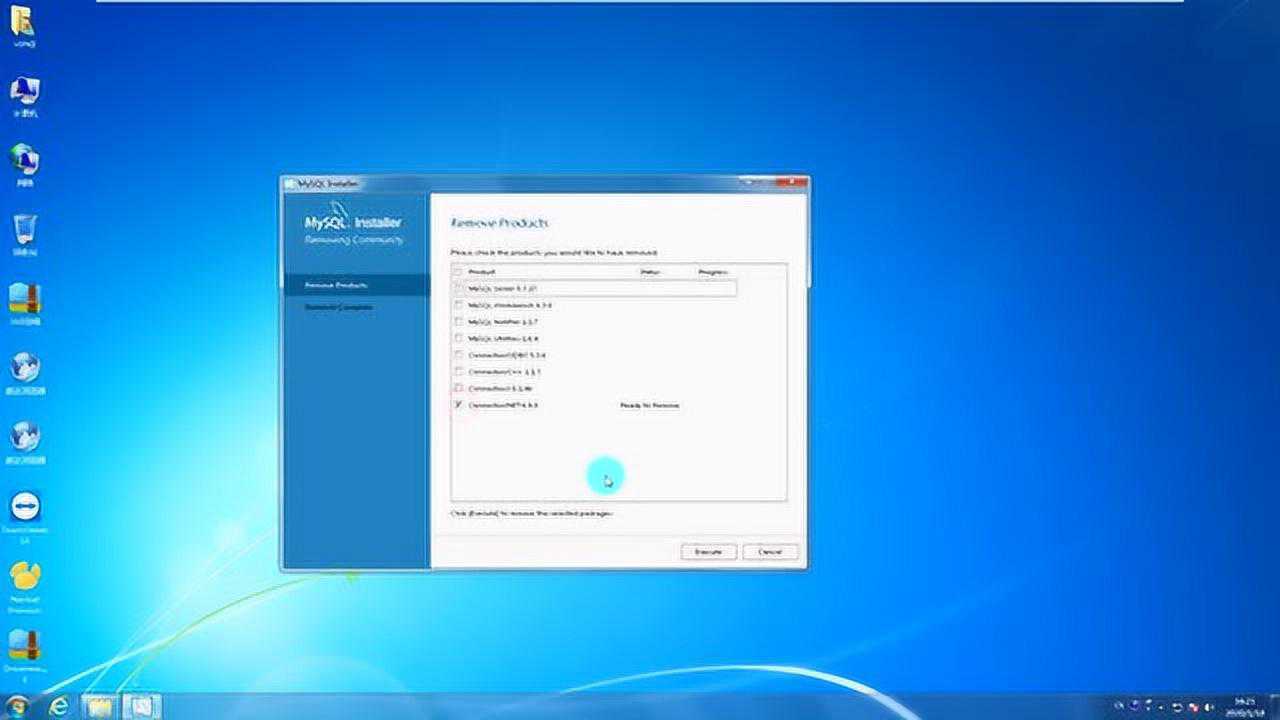Click the 'Ready to Remove' status text

pyautogui.click(x=649, y=405)
